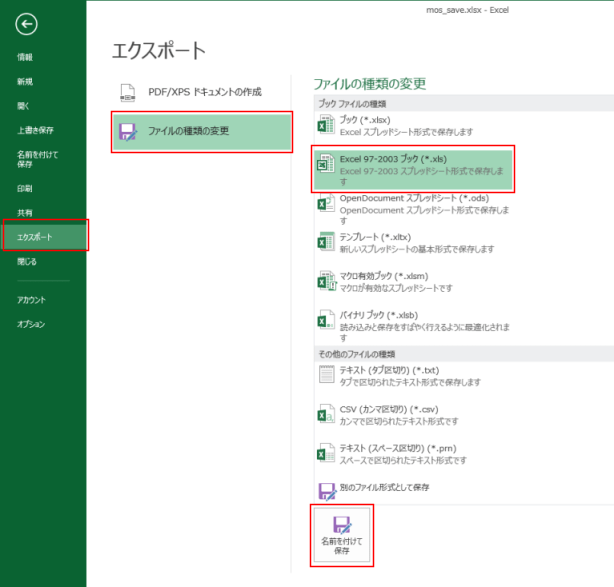
Task: Open 名前を付けて保存 in the sidebar
Action: (x=43, y=159)
